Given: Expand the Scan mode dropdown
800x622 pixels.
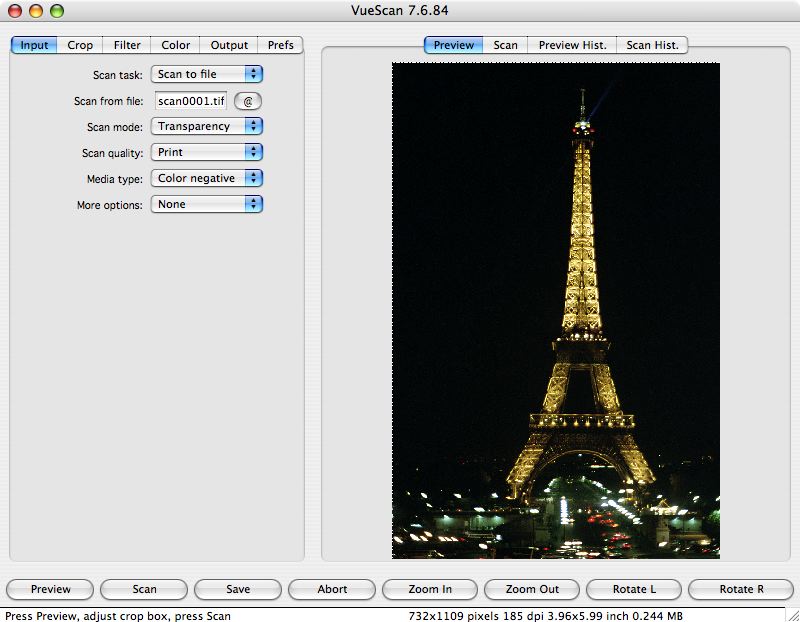Looking at the screenshot, I should 206,126.
